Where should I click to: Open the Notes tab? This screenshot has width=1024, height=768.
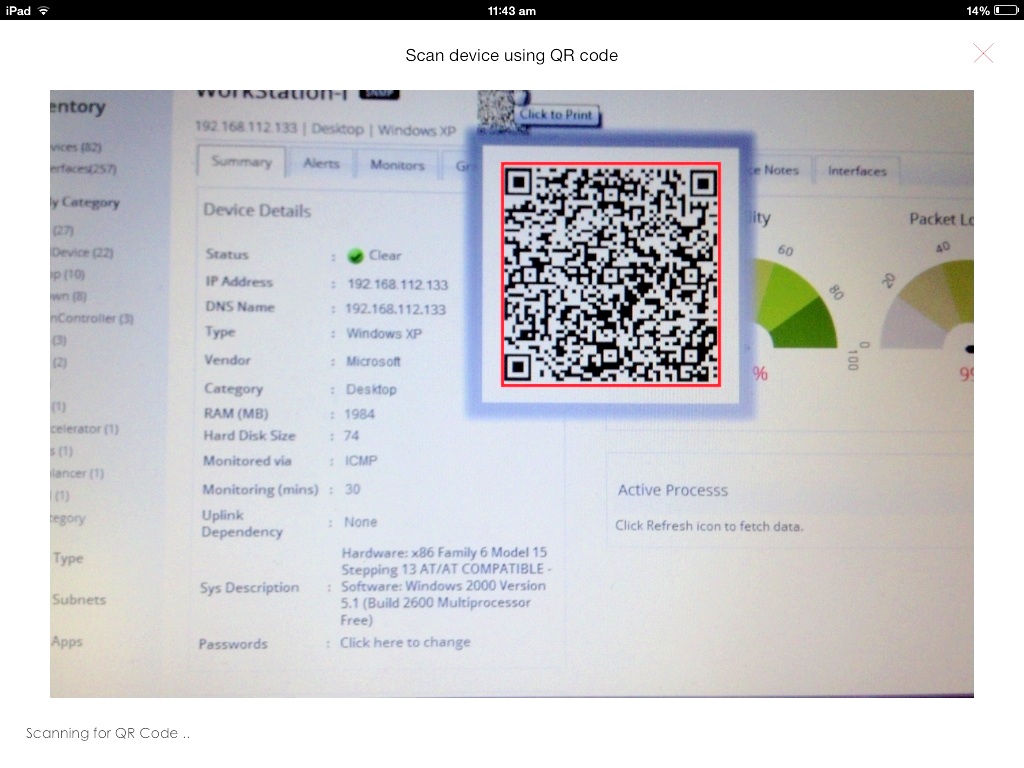(x=781, y=170)
